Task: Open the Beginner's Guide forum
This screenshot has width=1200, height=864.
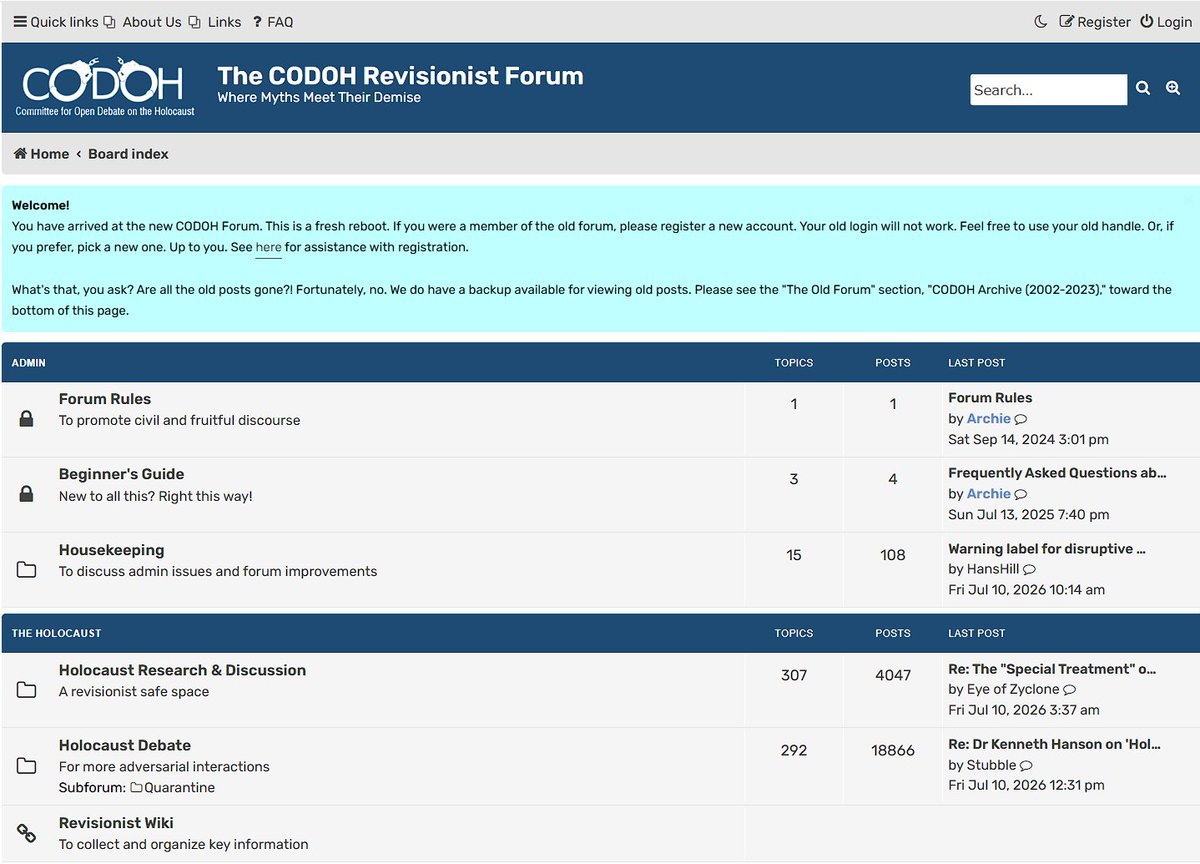Action: (121, 473)
